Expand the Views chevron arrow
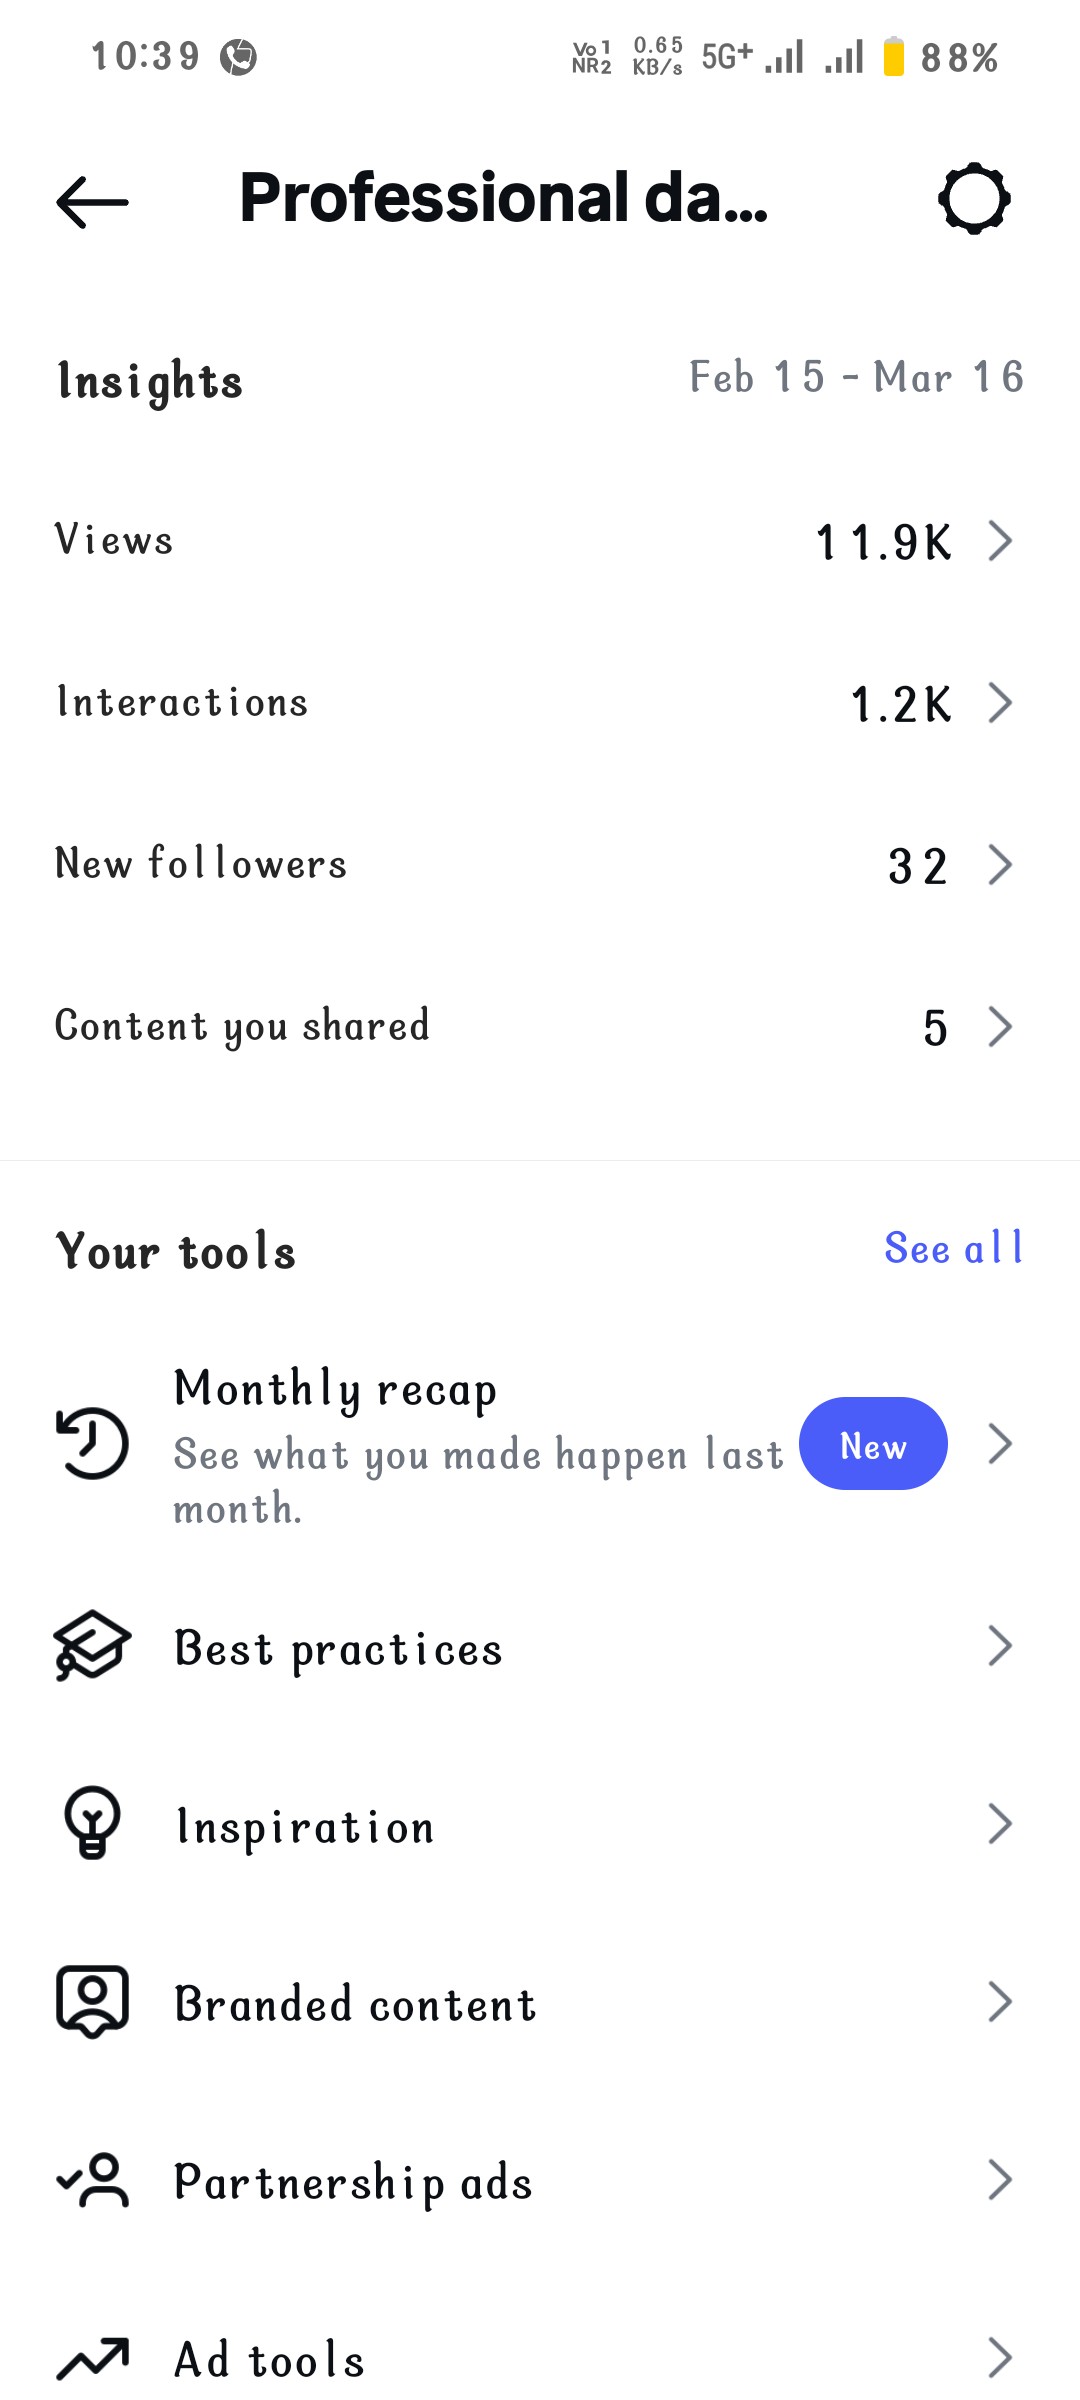The image size is (1080, 2400). click(1000, 541)
